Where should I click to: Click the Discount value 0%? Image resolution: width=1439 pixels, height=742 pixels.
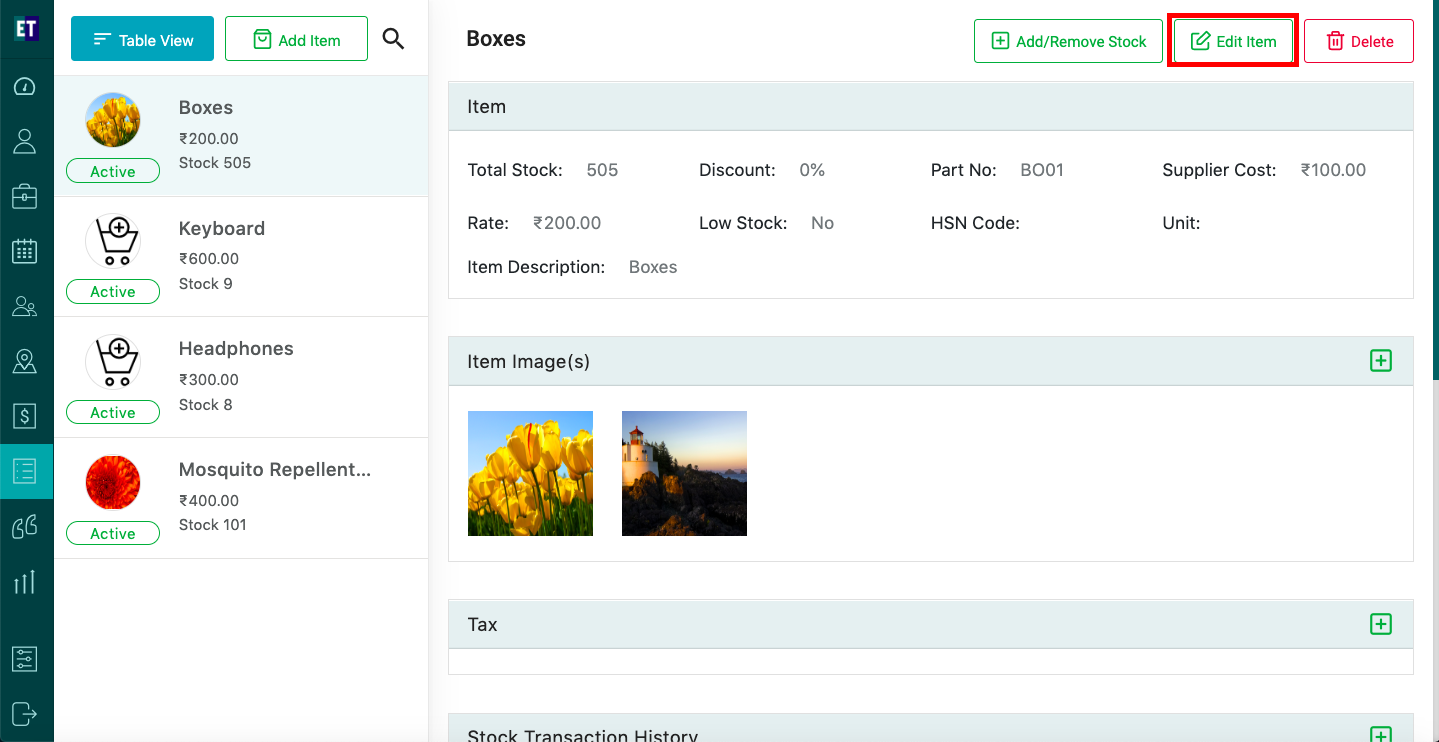click(812, 170)
